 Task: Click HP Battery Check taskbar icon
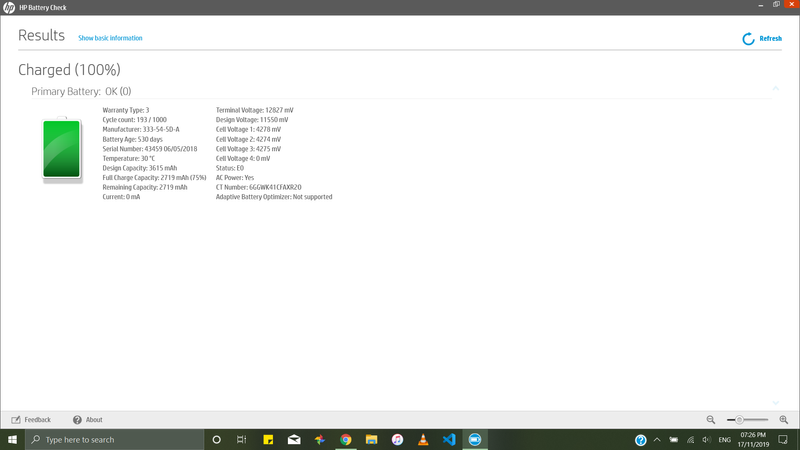(475, 439)
